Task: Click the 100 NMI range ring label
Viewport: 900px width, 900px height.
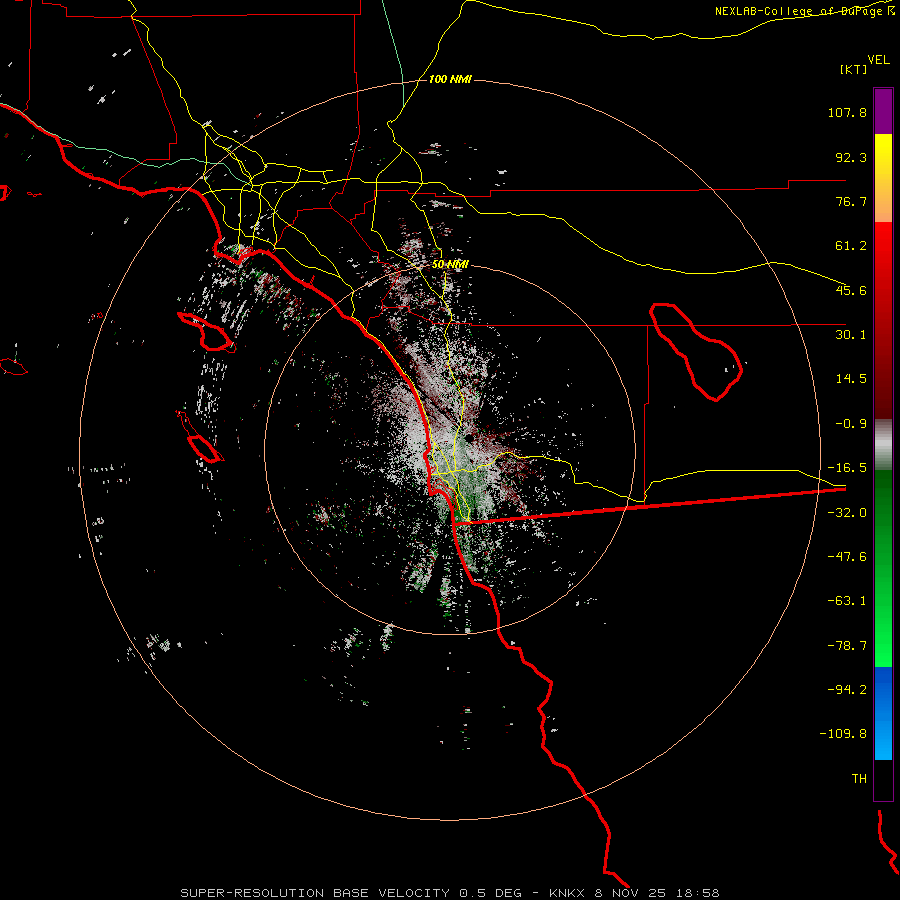Action: tap(450, 79)
